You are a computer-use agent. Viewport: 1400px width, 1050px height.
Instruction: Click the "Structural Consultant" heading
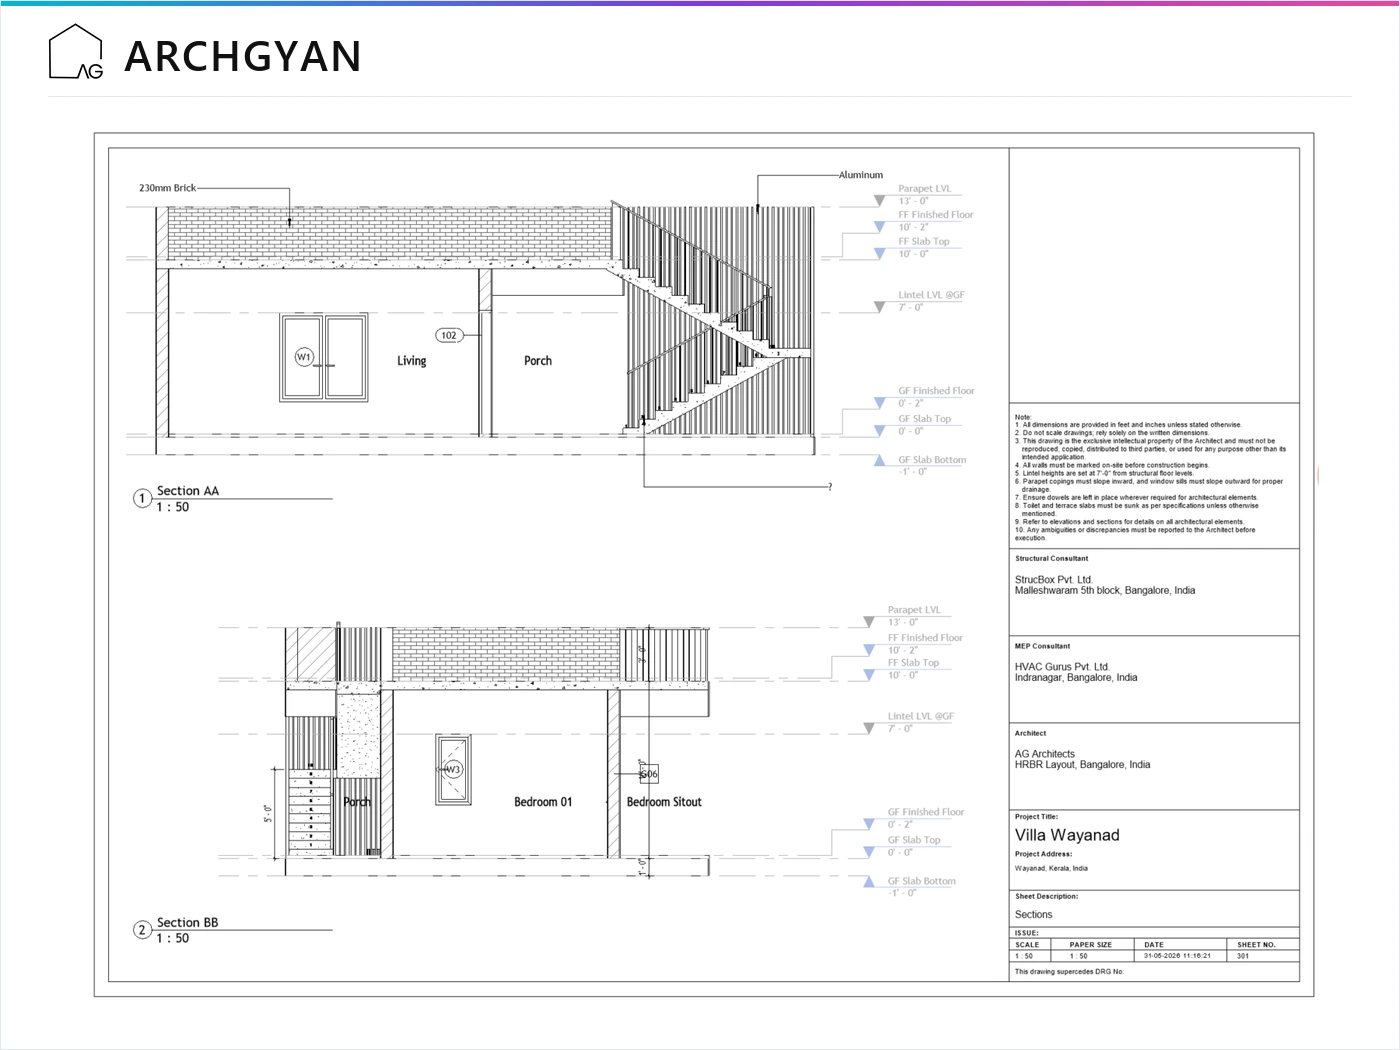1052,559
